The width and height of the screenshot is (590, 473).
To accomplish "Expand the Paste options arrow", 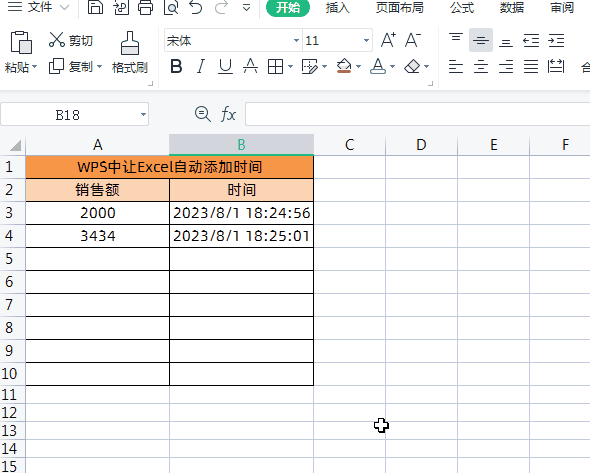I will click(35, 67).
